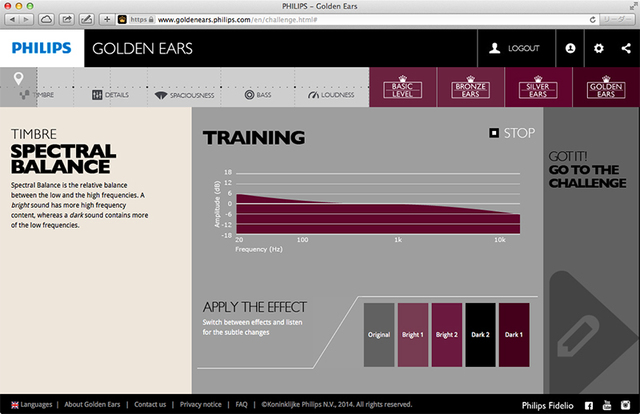
Task: Open About Golden Ears link
Action: (92, 405)
